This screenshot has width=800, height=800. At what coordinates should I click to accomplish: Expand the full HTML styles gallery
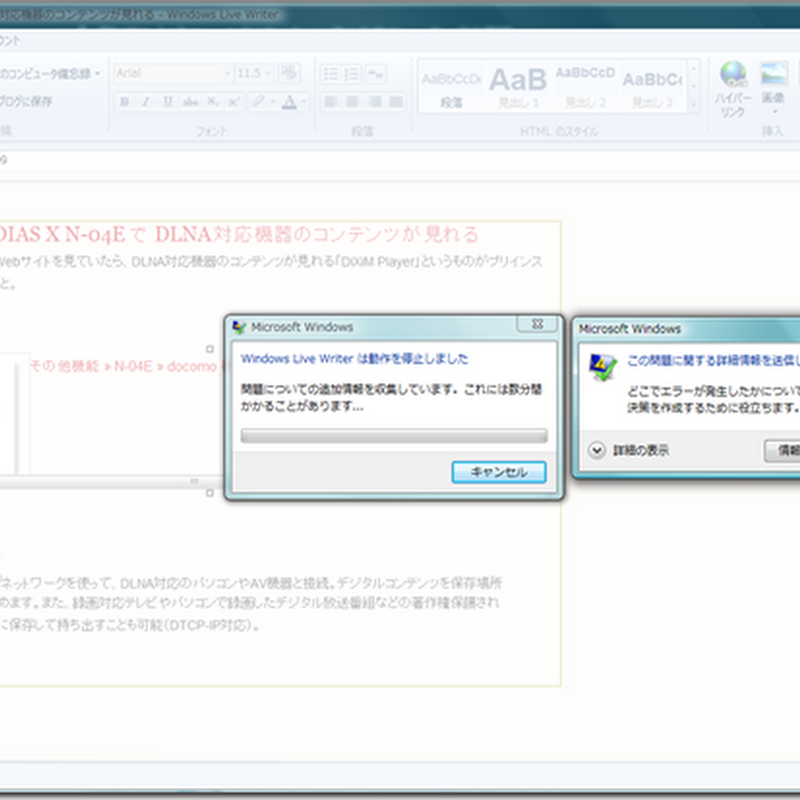point(693,105)
